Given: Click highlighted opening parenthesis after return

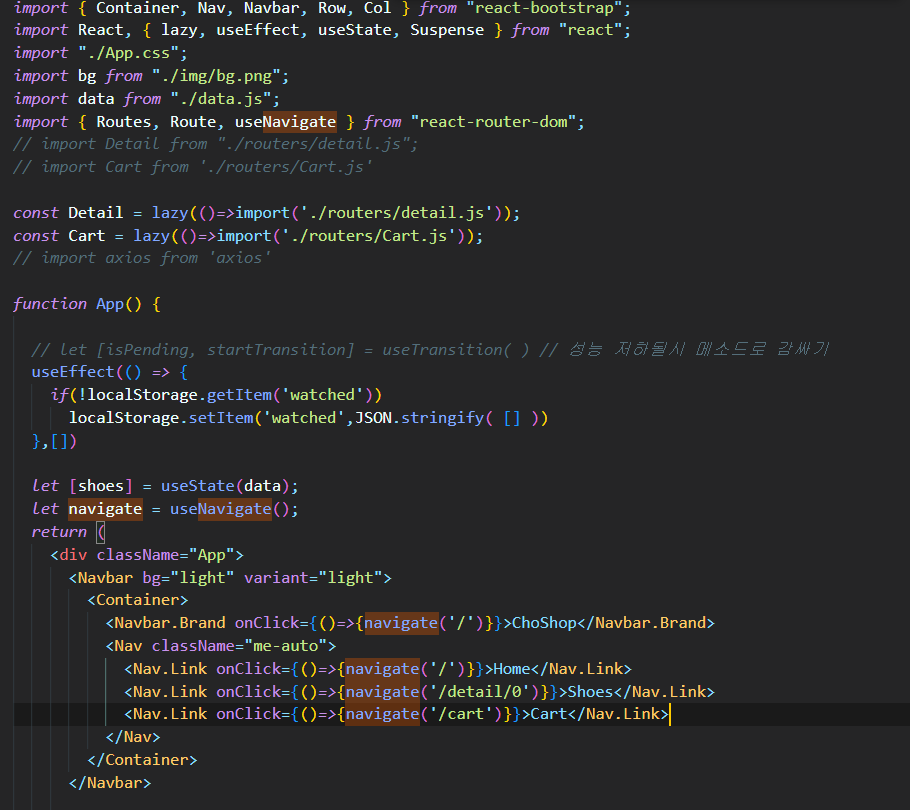Looking at the screenshot, I should (101, 532).
